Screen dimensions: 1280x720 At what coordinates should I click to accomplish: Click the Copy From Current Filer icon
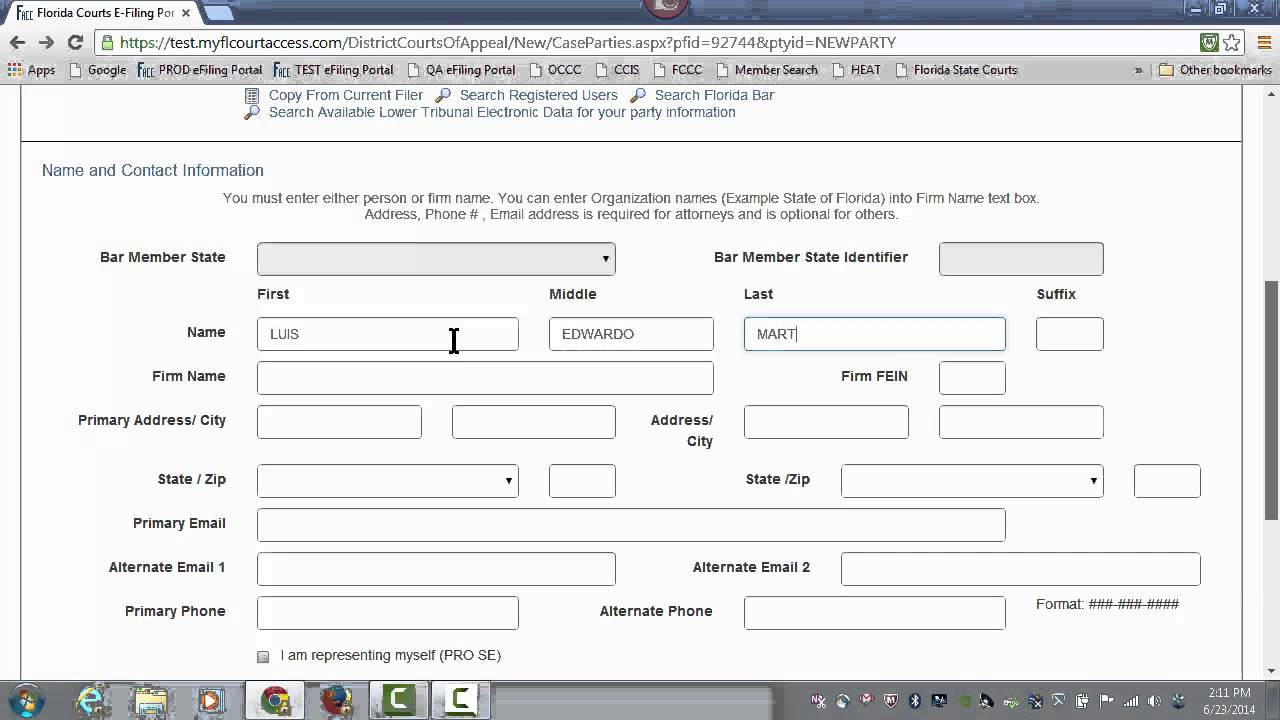coord(252,95)
